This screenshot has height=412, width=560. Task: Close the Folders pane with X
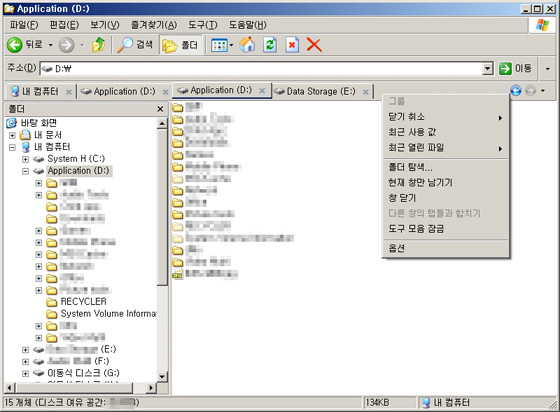(160, 109)
